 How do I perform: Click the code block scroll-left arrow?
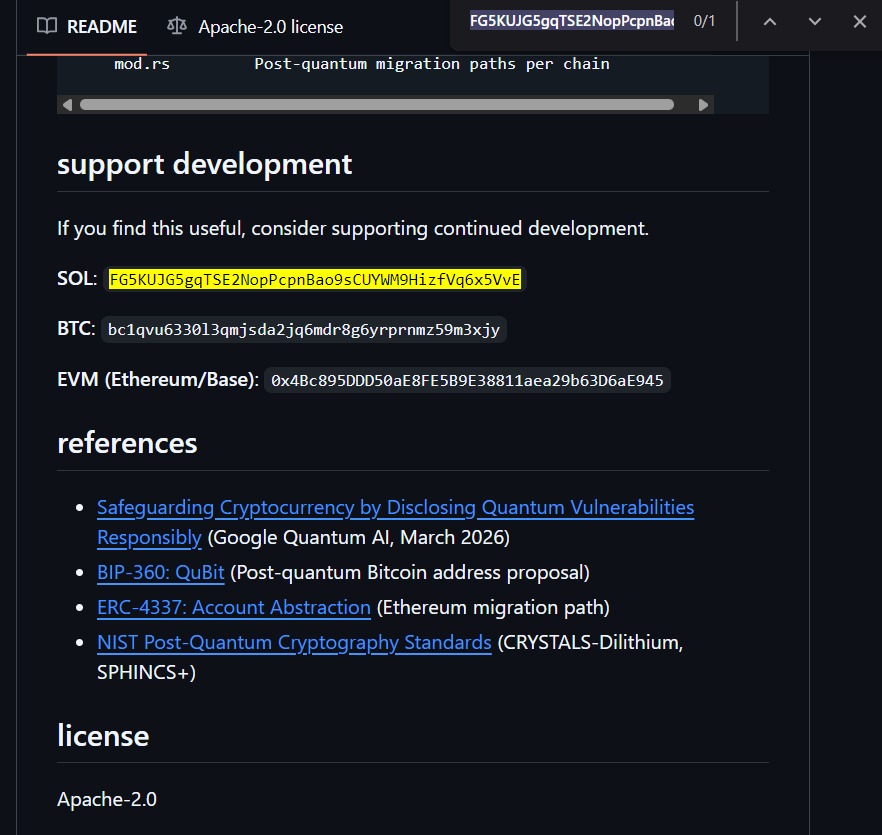pos(68,105)
